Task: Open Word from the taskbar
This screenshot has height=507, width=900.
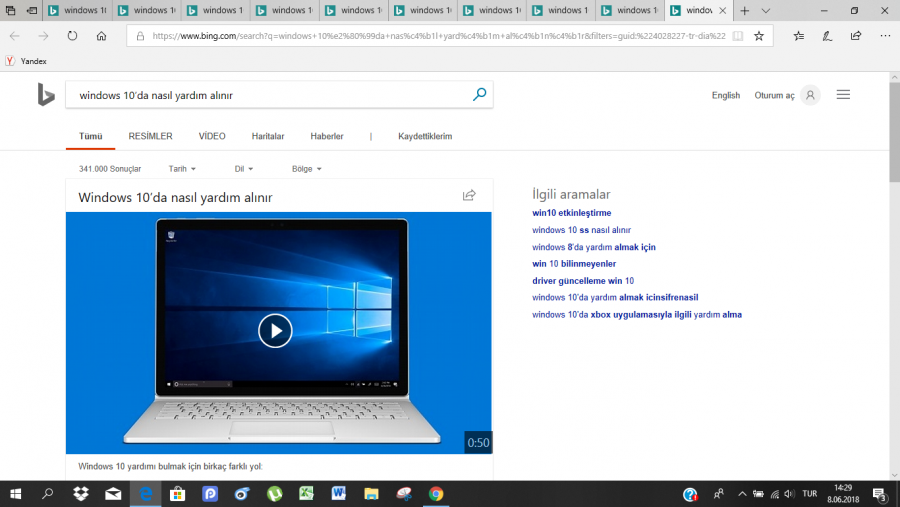Action: [339, 494]
